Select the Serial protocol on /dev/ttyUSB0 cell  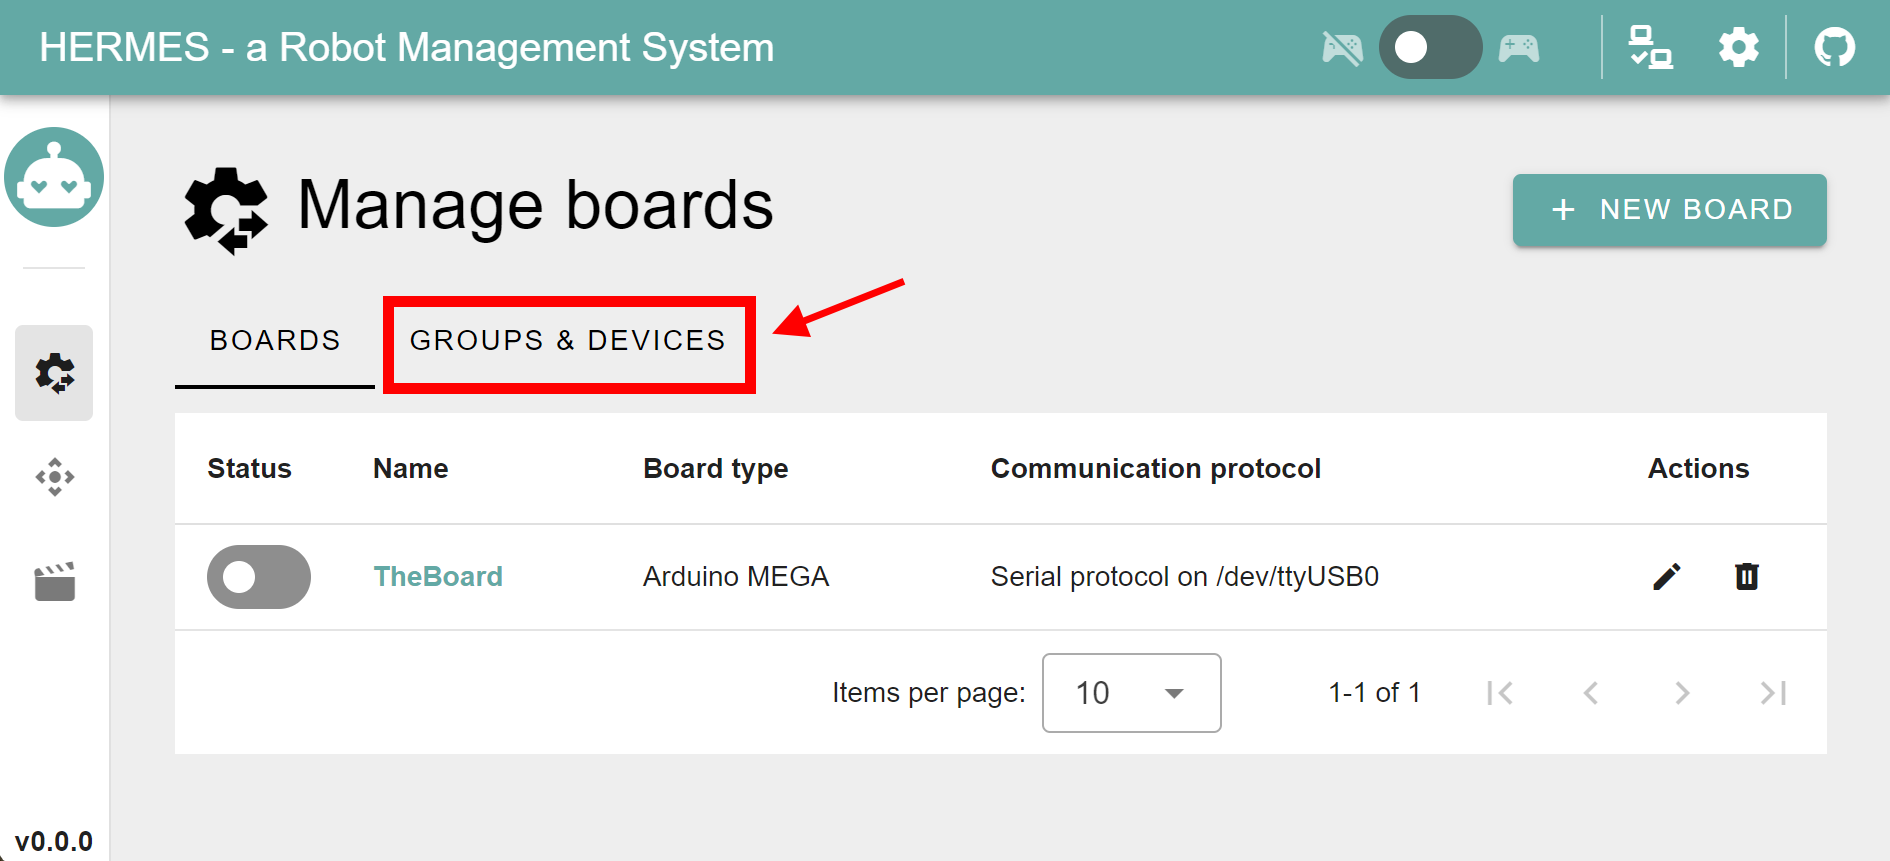(x=1185, y=577)
